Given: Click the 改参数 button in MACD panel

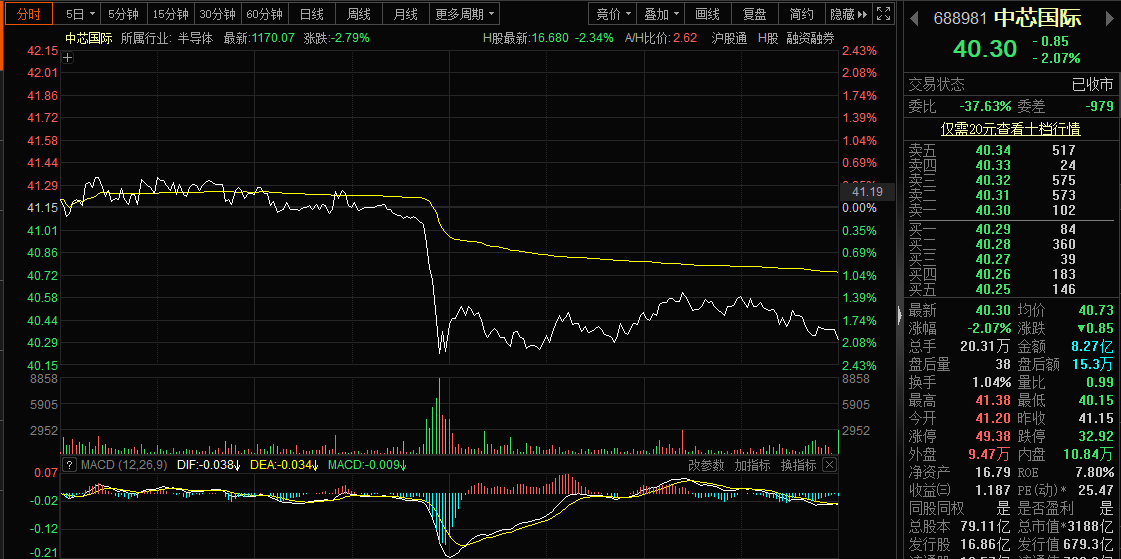Looking at the screenshot, I should [x=706, y=465].
